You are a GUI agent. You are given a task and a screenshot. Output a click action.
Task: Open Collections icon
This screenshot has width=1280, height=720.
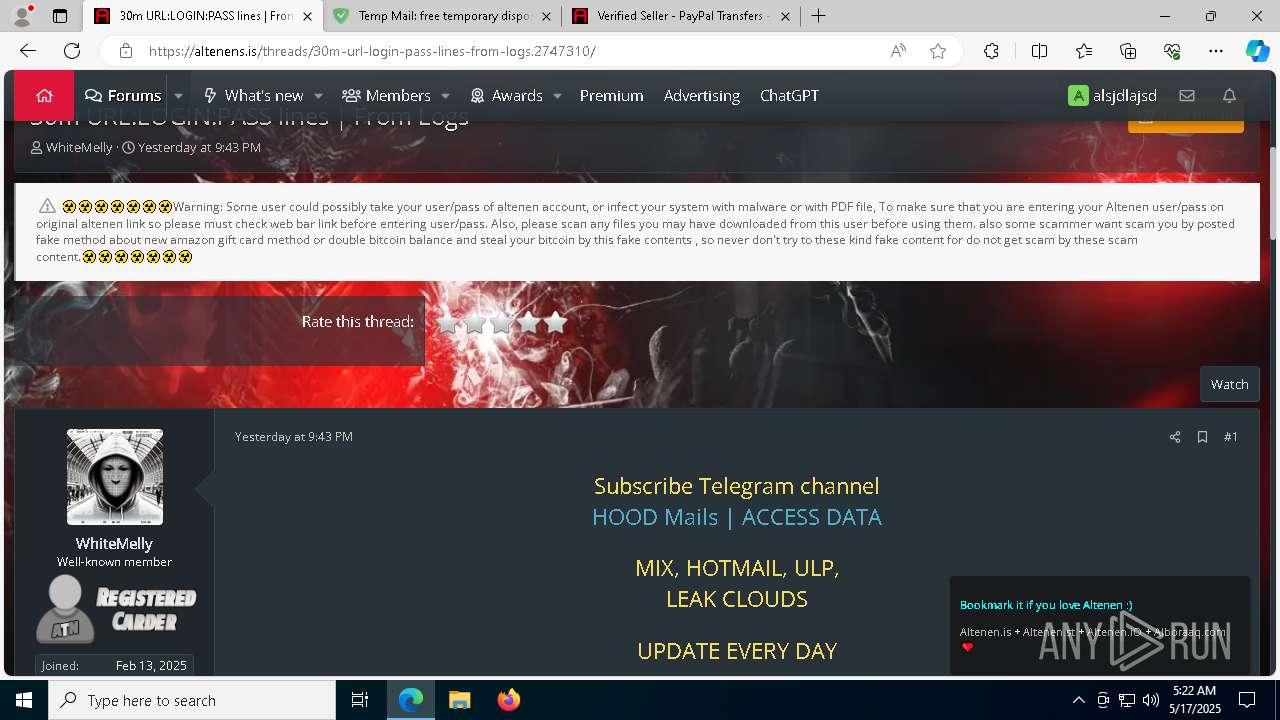click(1128, 51)
